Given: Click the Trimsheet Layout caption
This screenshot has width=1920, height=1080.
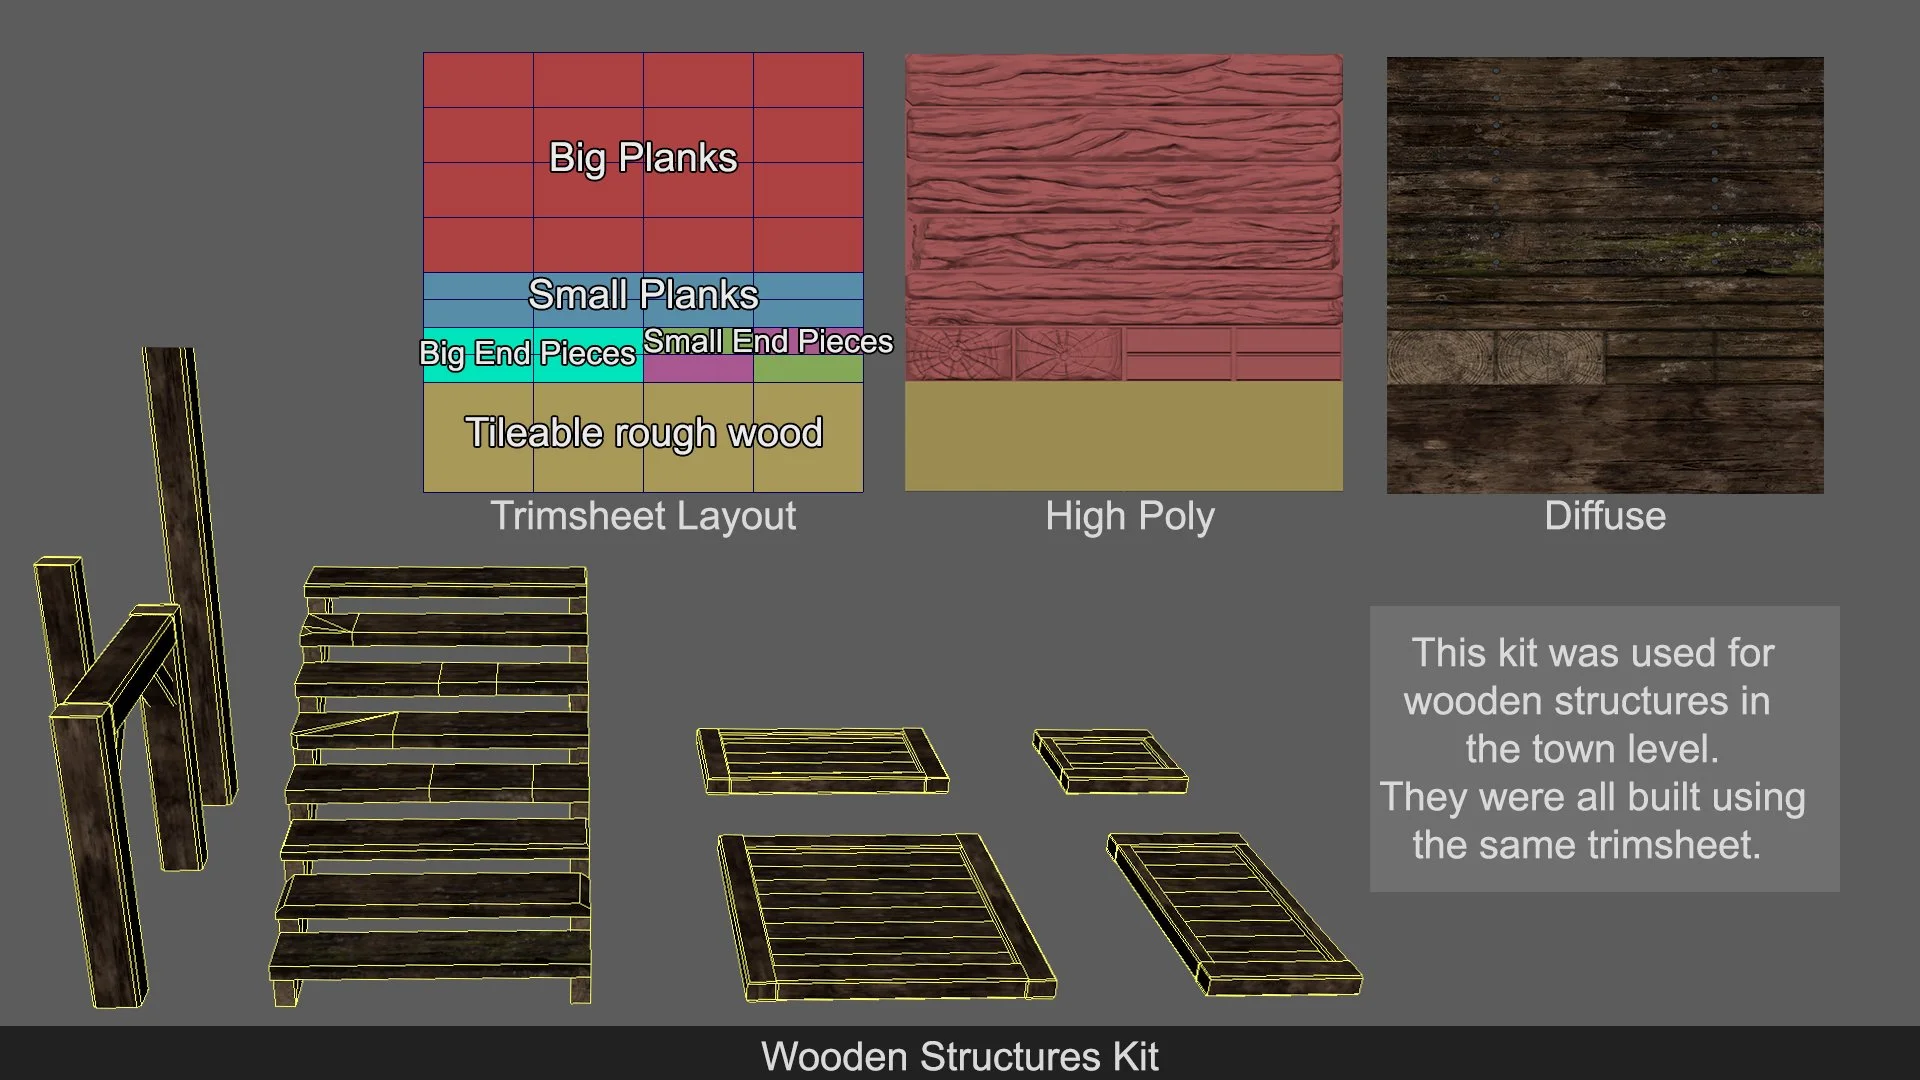Looking at the screenshot, I should coord(642,516).
